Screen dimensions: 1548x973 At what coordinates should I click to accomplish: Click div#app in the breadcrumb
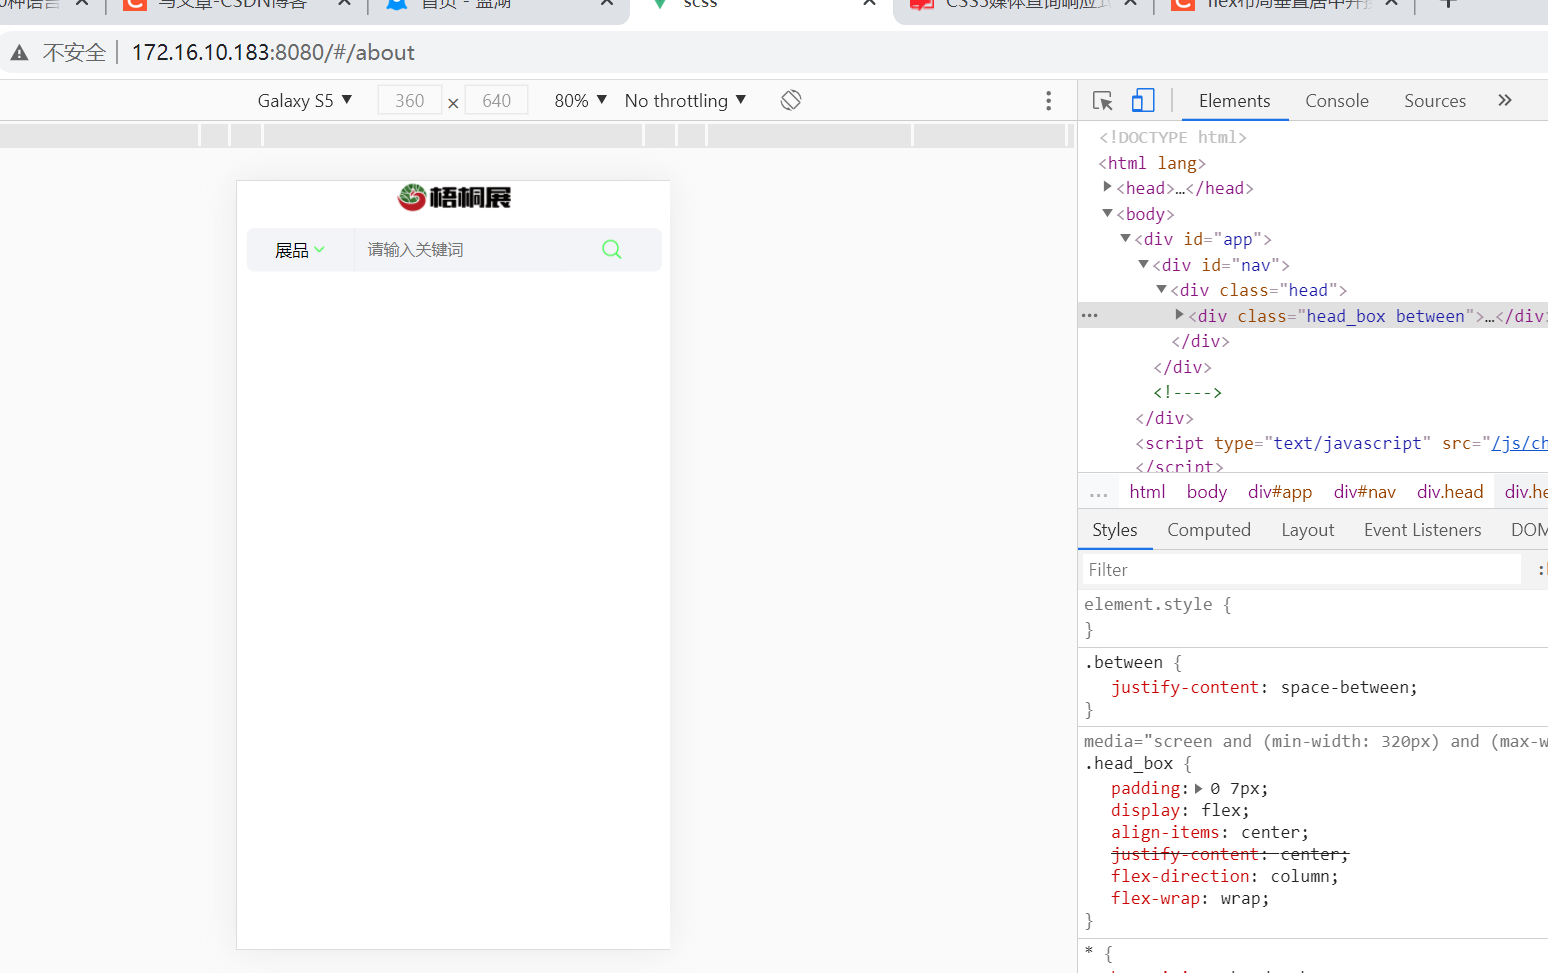pyautogui.click(x=1280, y=492)
